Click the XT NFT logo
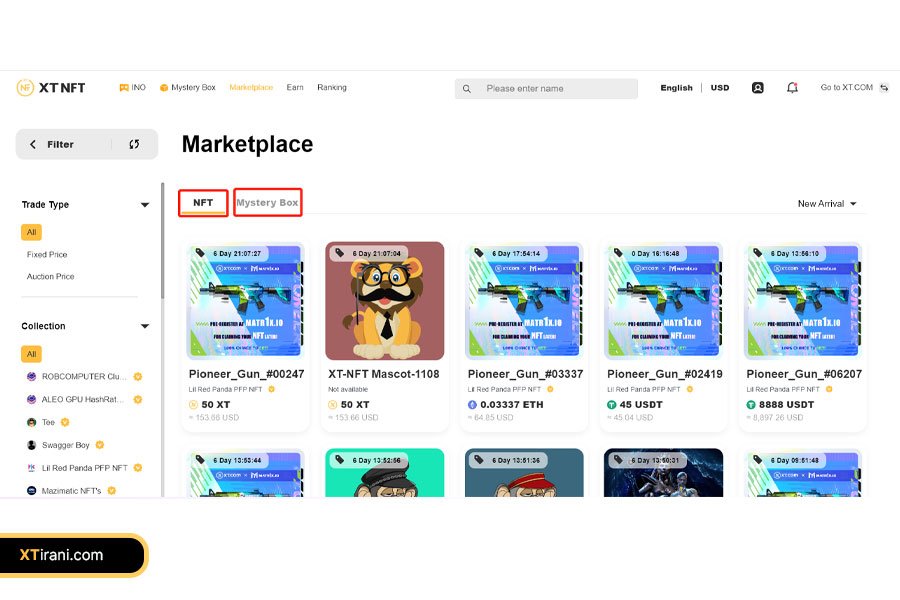Image resolution: width=900 pixels, height=600 pixels. tap(51, 88)
